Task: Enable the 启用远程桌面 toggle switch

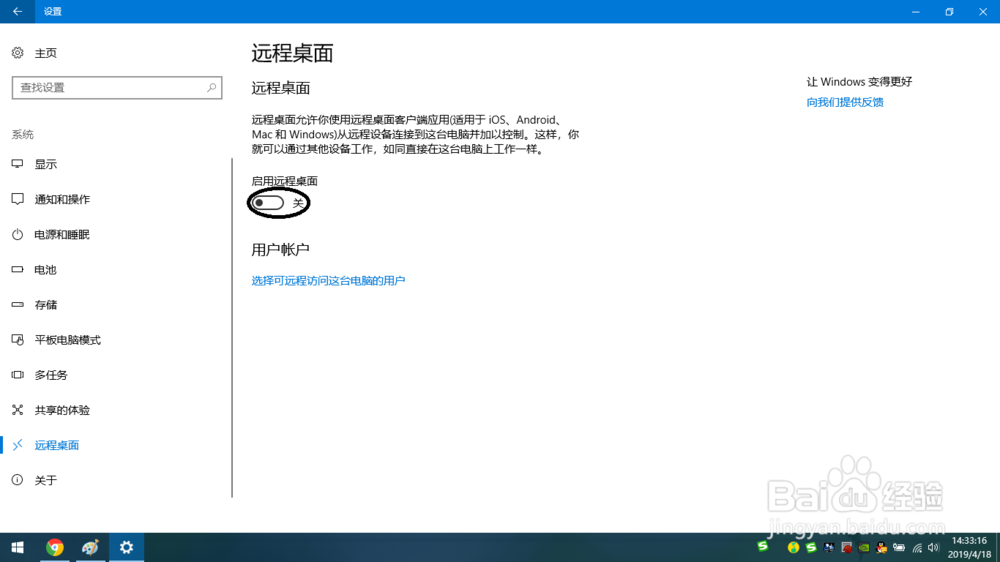Action: [267, 203]
